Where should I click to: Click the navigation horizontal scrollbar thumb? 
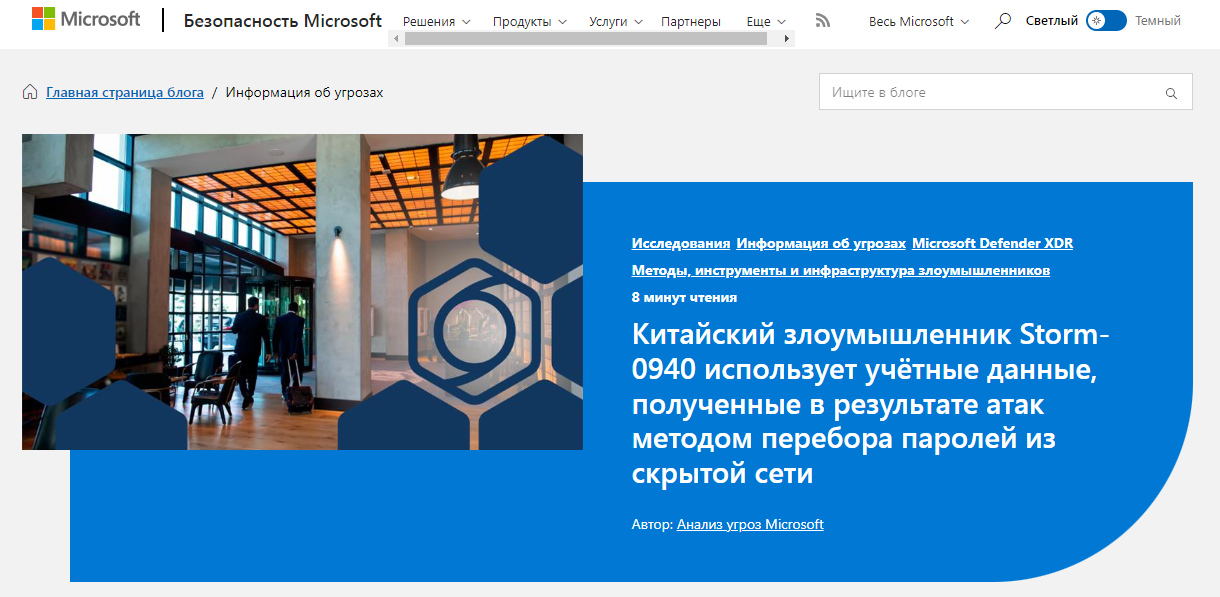[x=585, y=39]
